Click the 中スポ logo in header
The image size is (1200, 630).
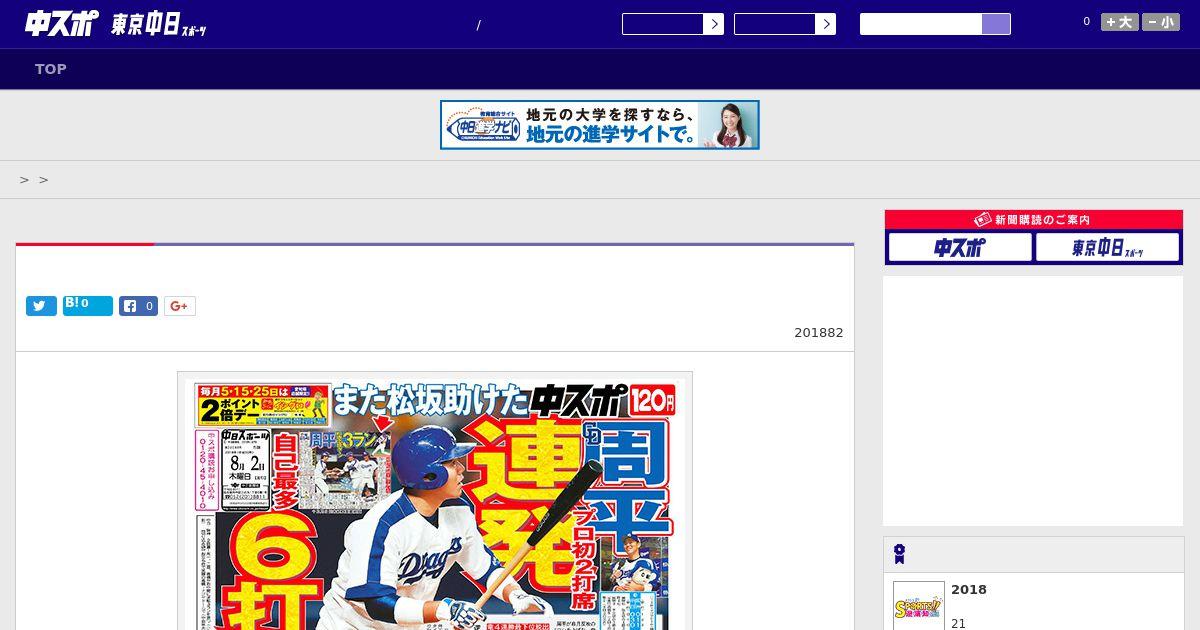tap(62, 23)
